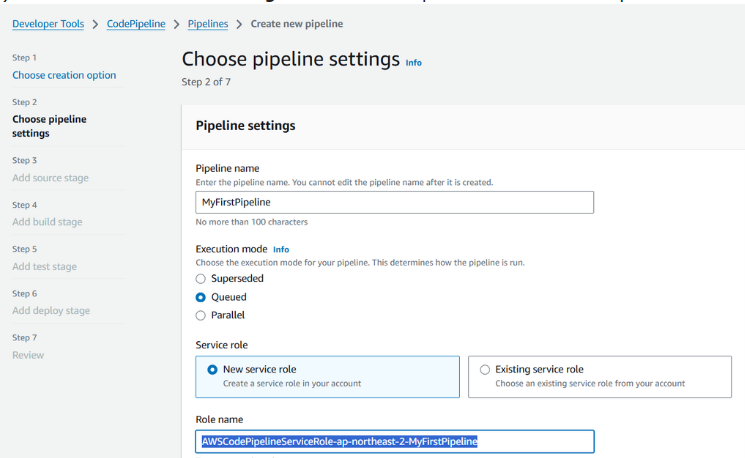Click the Pipeline settings panel heading
Image resolution: width=745 pixels, height=458 pixels.
point(246,125)
